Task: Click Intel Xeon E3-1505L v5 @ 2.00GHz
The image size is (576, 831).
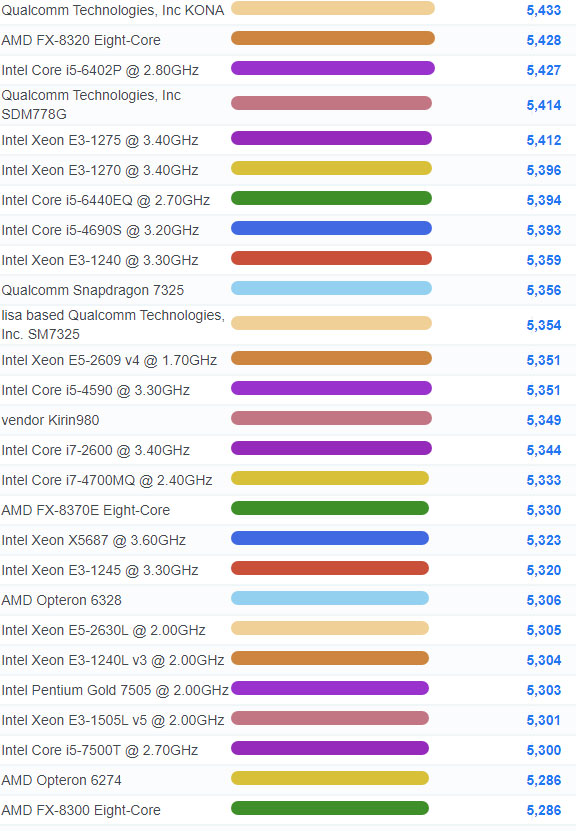Action: (113, 720)
